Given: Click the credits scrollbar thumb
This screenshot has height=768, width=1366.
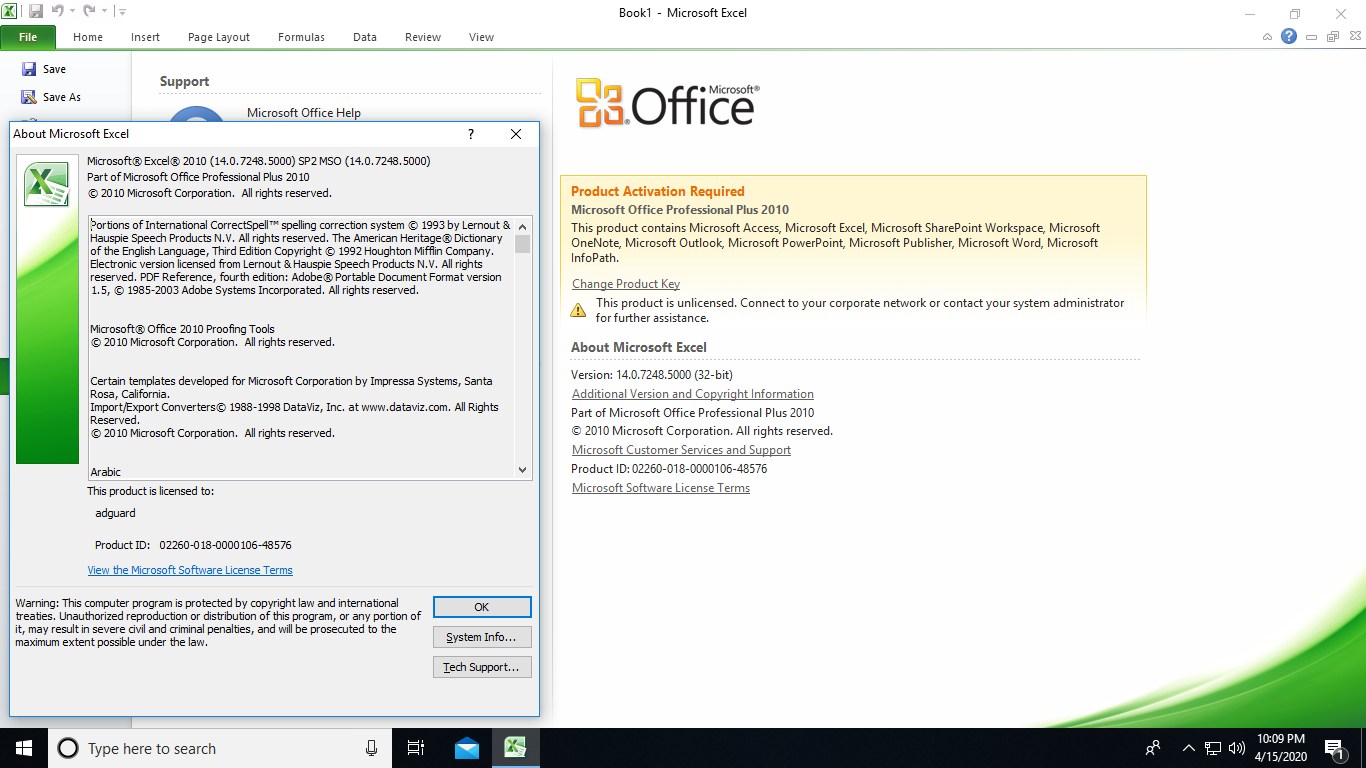Looking at the screenshot, I should pyautogui.click(x=523, y=244).
